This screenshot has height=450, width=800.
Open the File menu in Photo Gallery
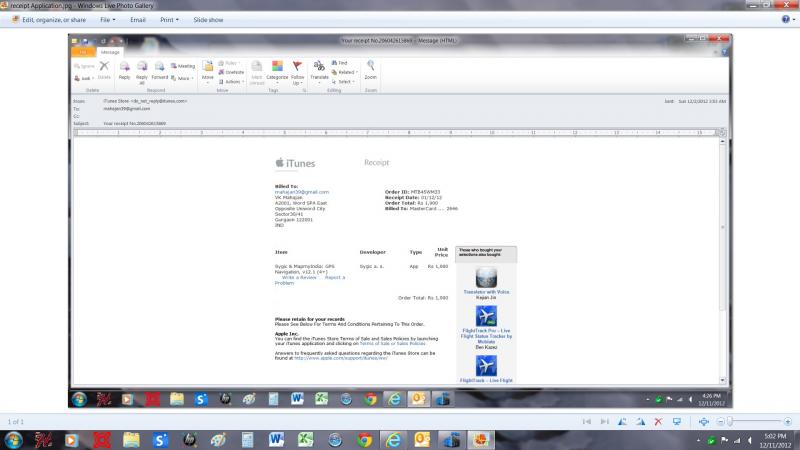pyautogui.click(x=108, y=20)
